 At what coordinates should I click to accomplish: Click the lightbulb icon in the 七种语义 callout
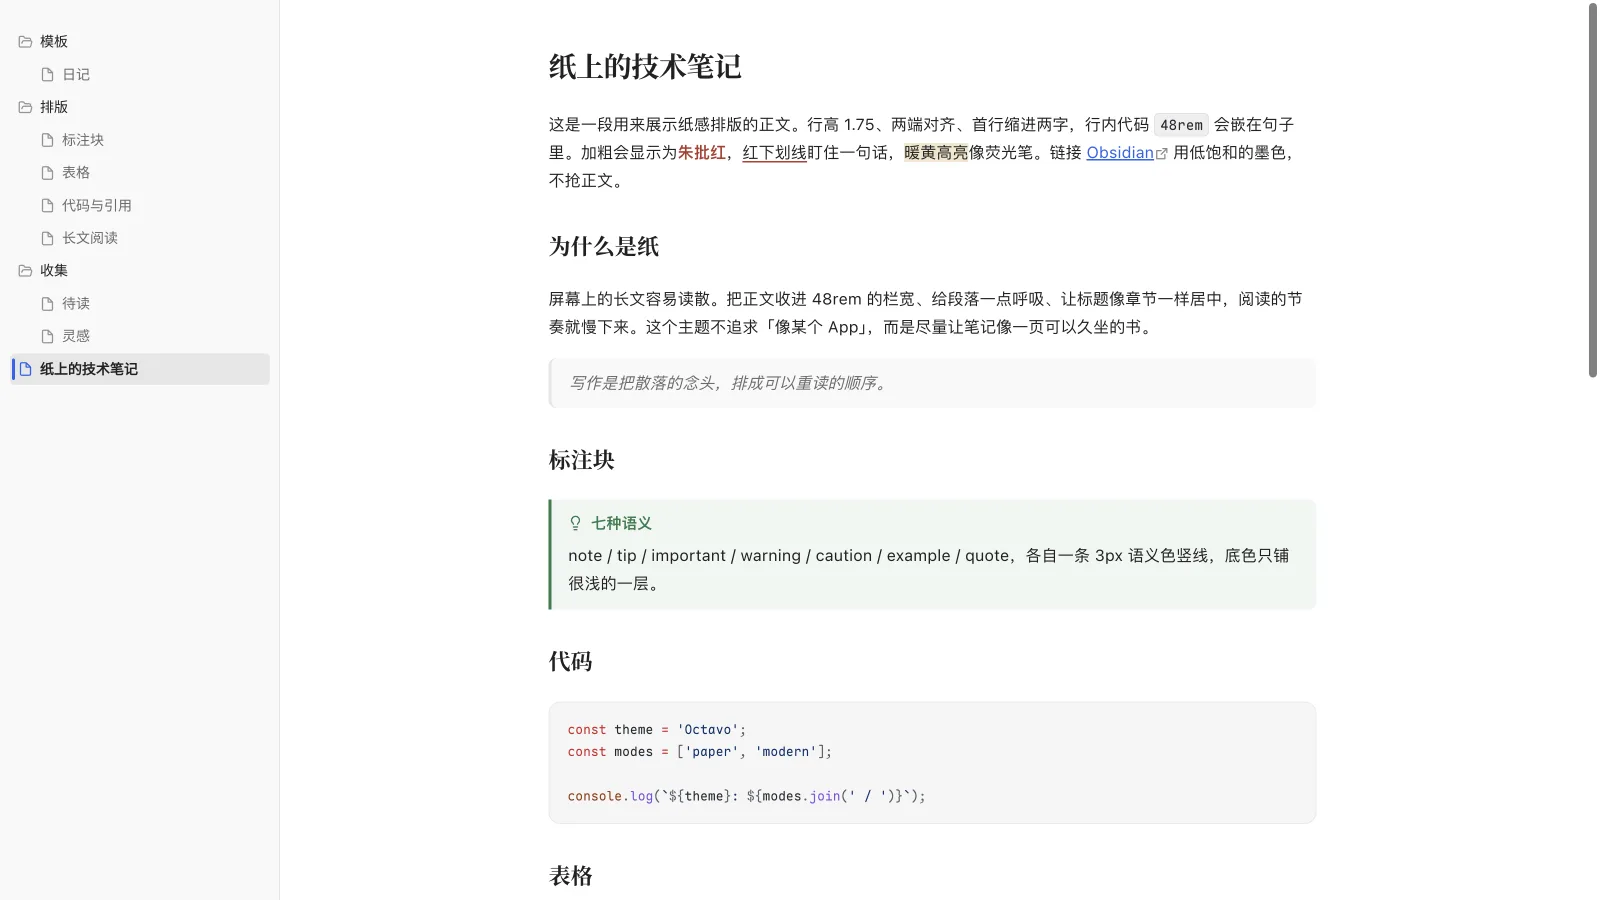coord(575,523)
